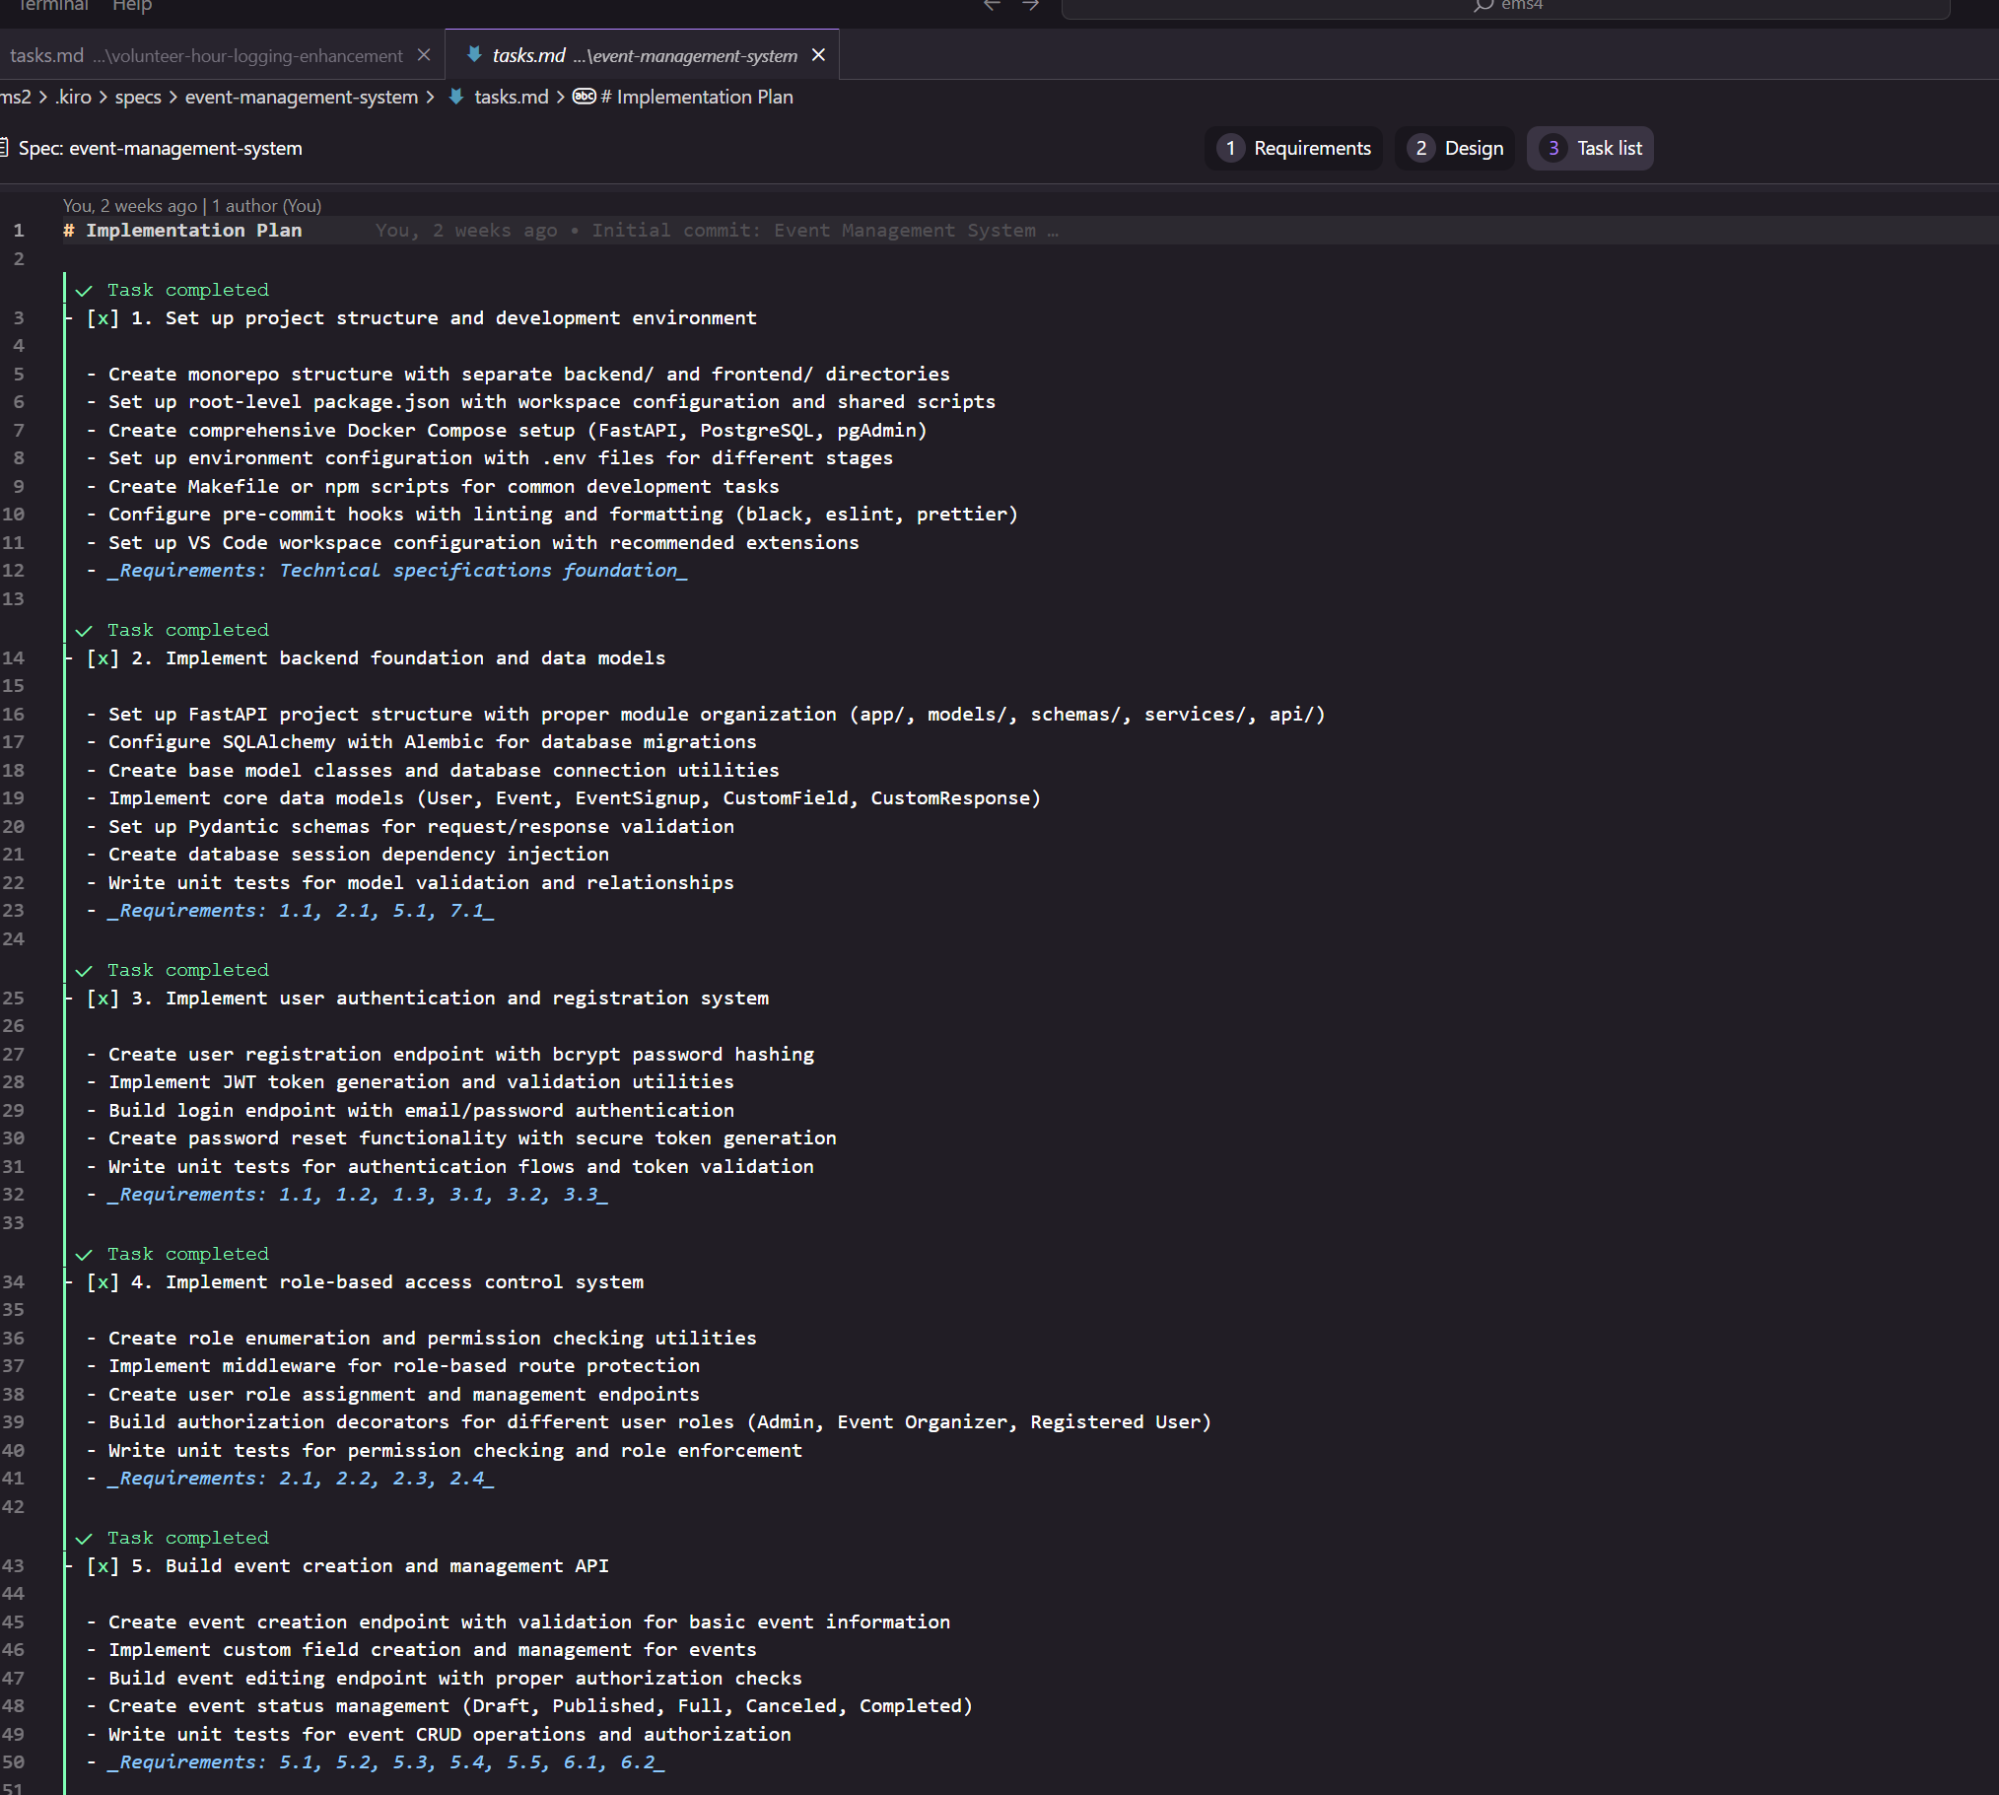Open the Terminal menu

coord(53,6)
